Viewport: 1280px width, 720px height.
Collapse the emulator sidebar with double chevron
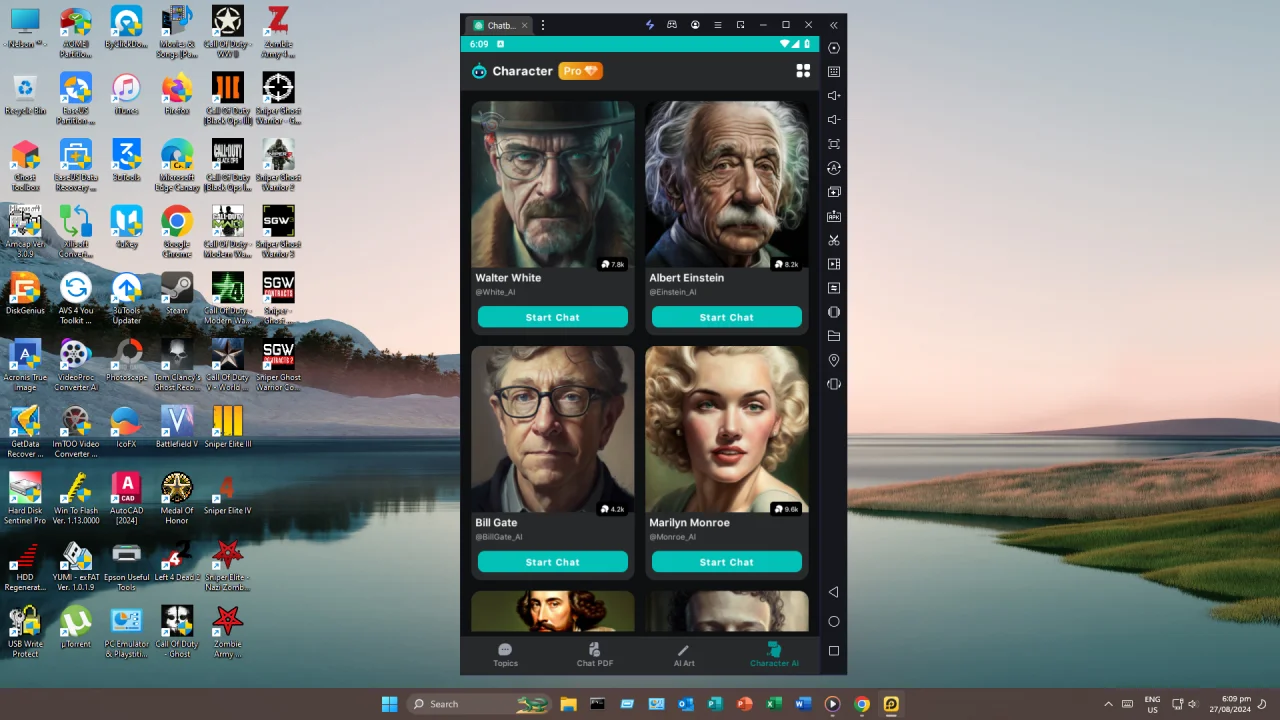(x=833, y=25)
